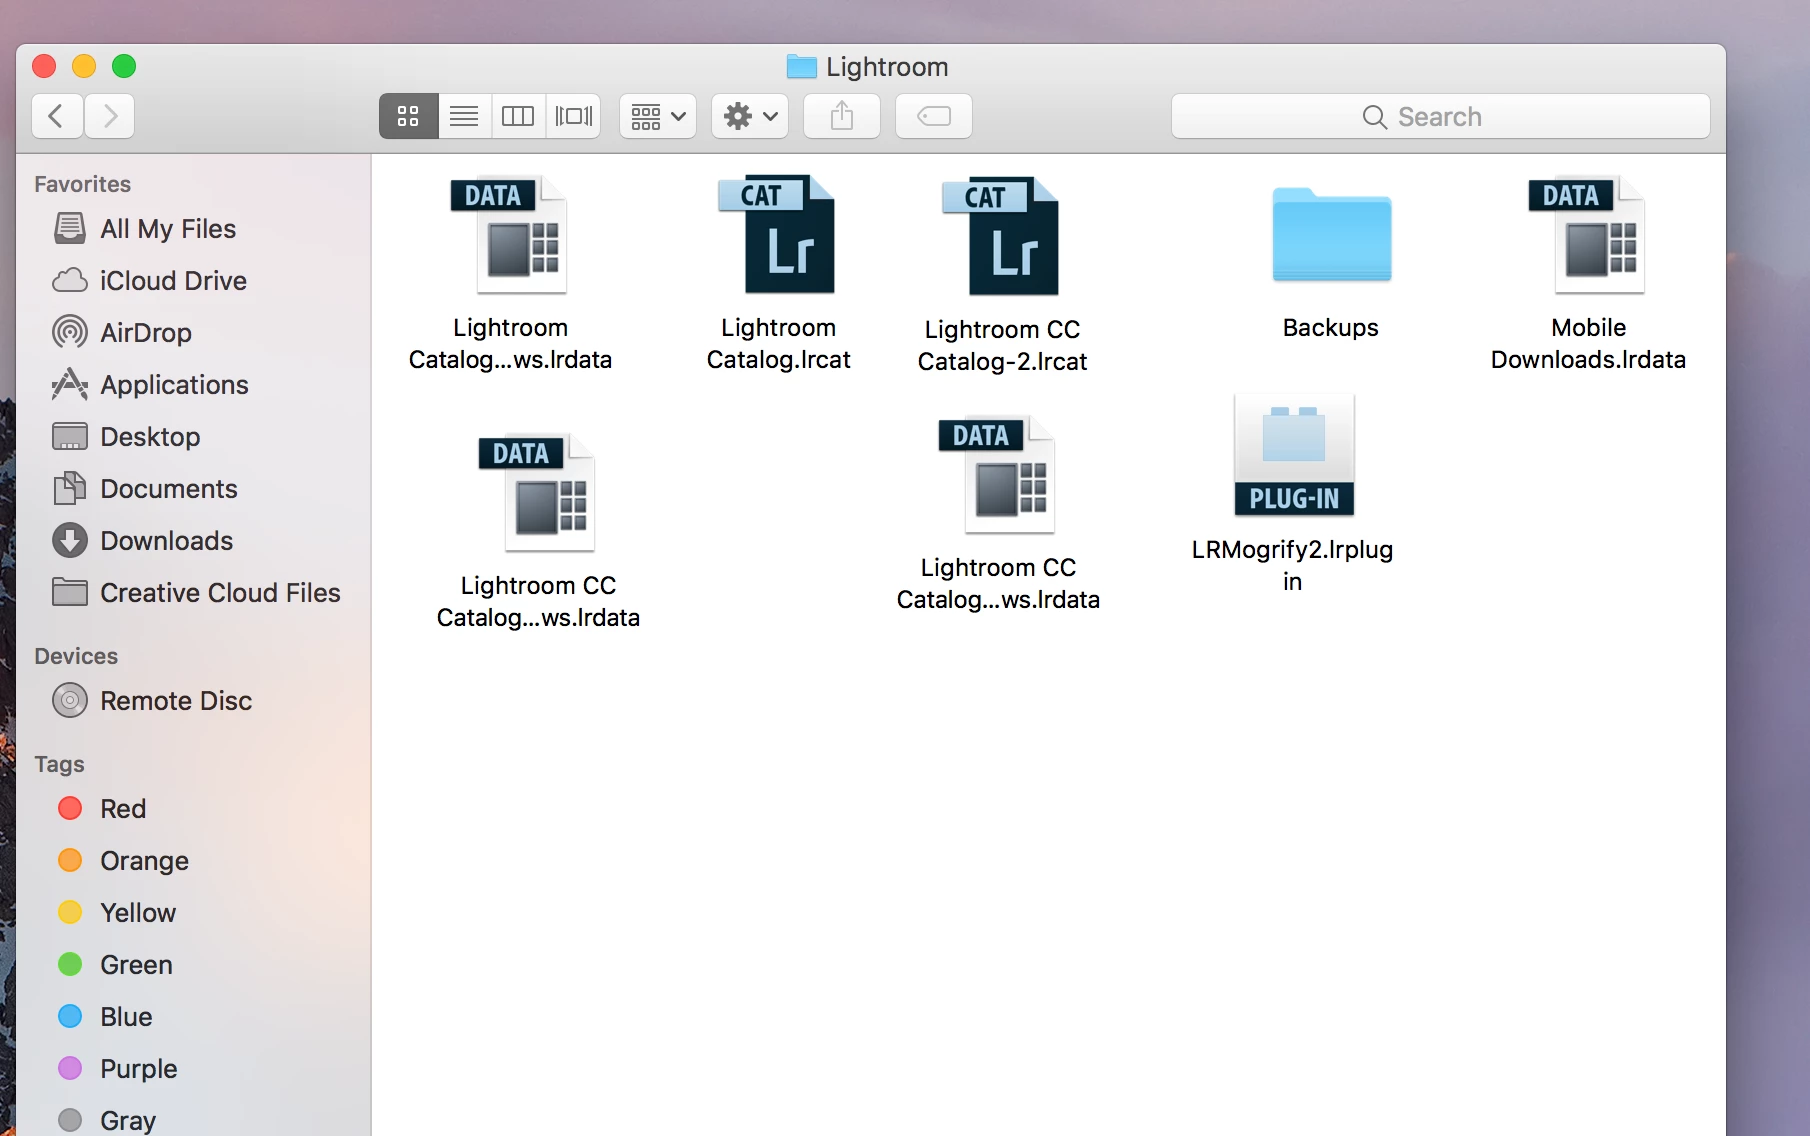The image size is (1810, 1136).
Task: Select the Mobile Downloads.lrdata file icon
Action: pos(1588,235)
